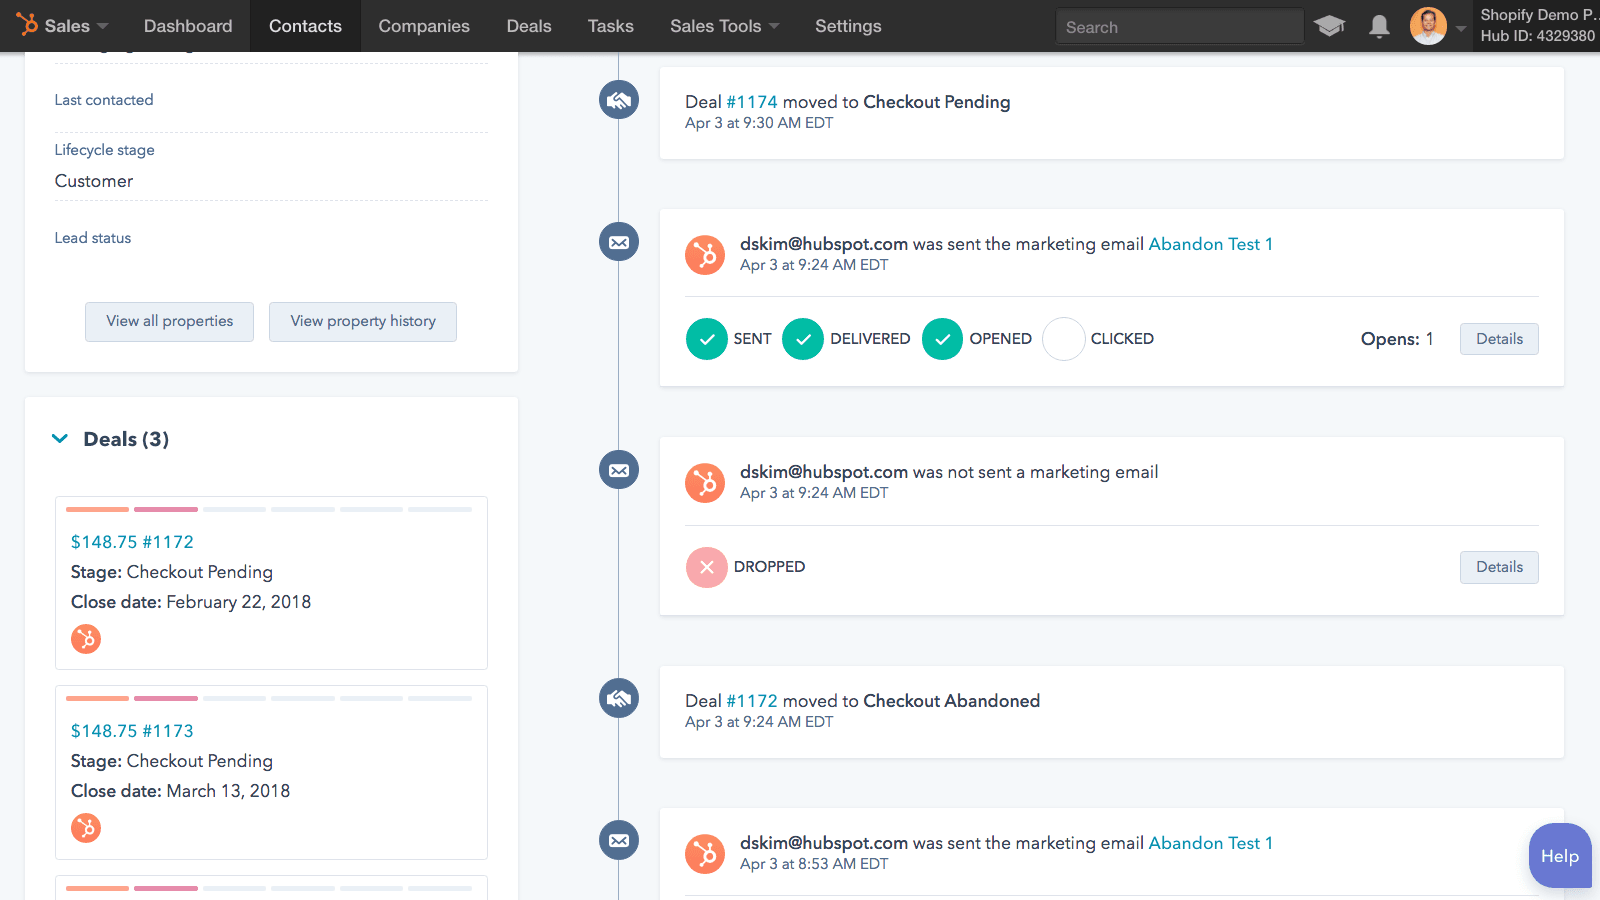Click 'Close date: March 13, 2018' text
The image size is (1600, 900).
tap(180, 791)
